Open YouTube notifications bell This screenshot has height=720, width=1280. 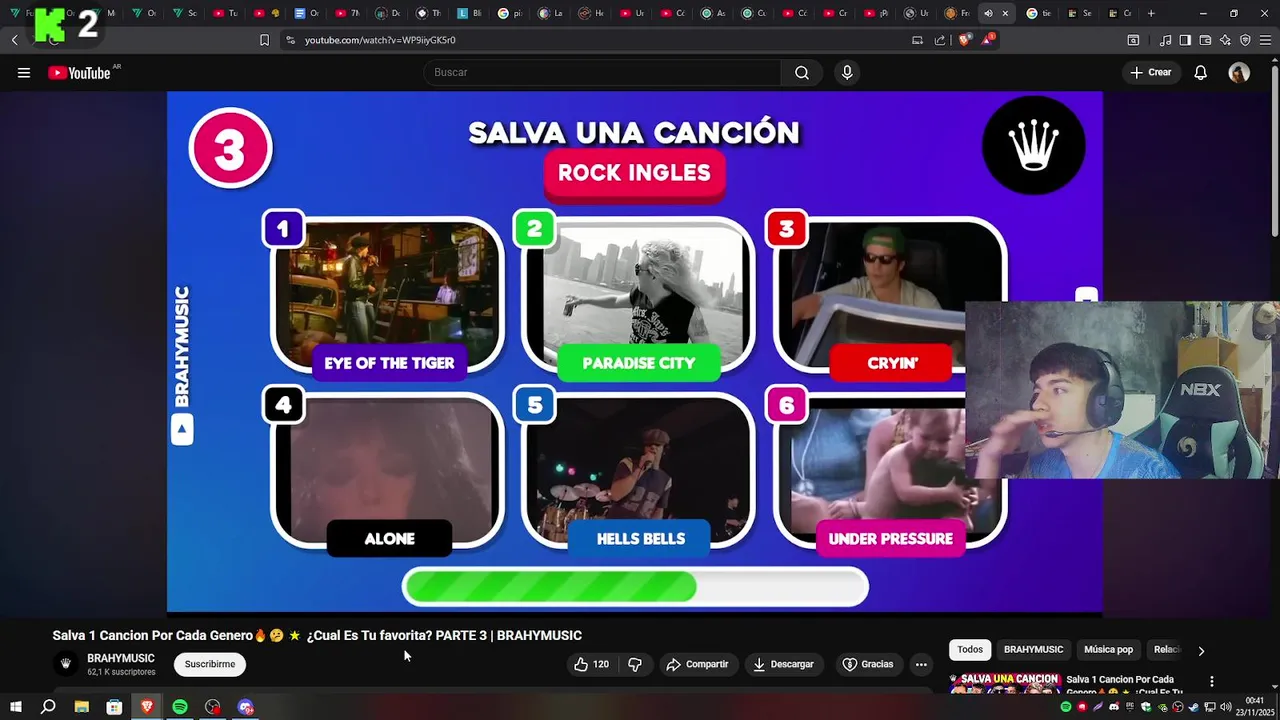pyautogui.click(x=1200, y=72)
